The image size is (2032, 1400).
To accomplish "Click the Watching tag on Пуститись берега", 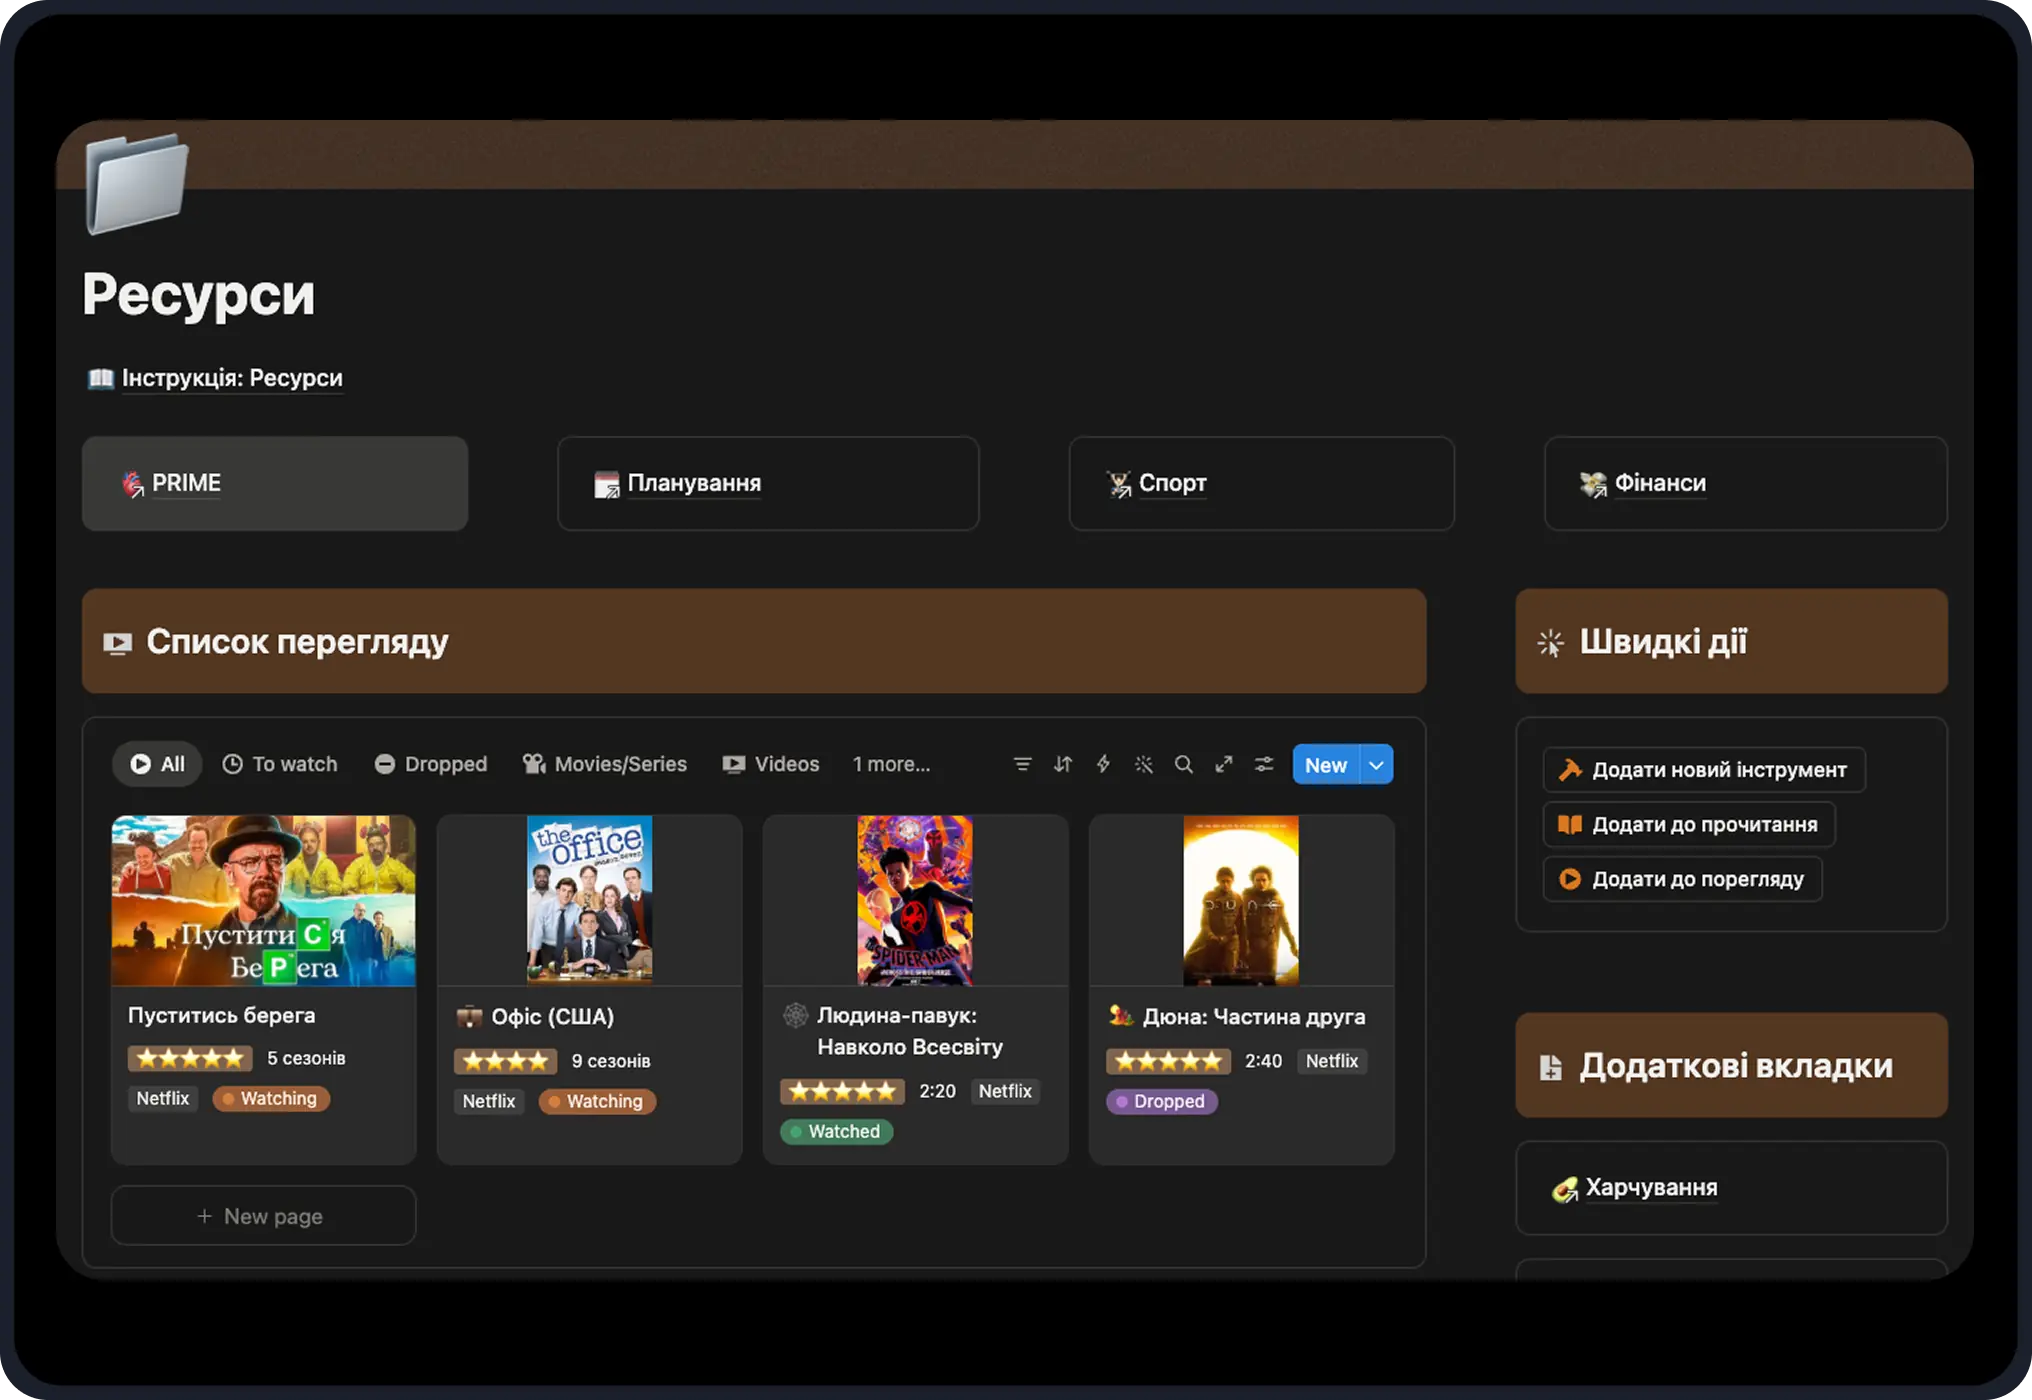I will 271,1099.
